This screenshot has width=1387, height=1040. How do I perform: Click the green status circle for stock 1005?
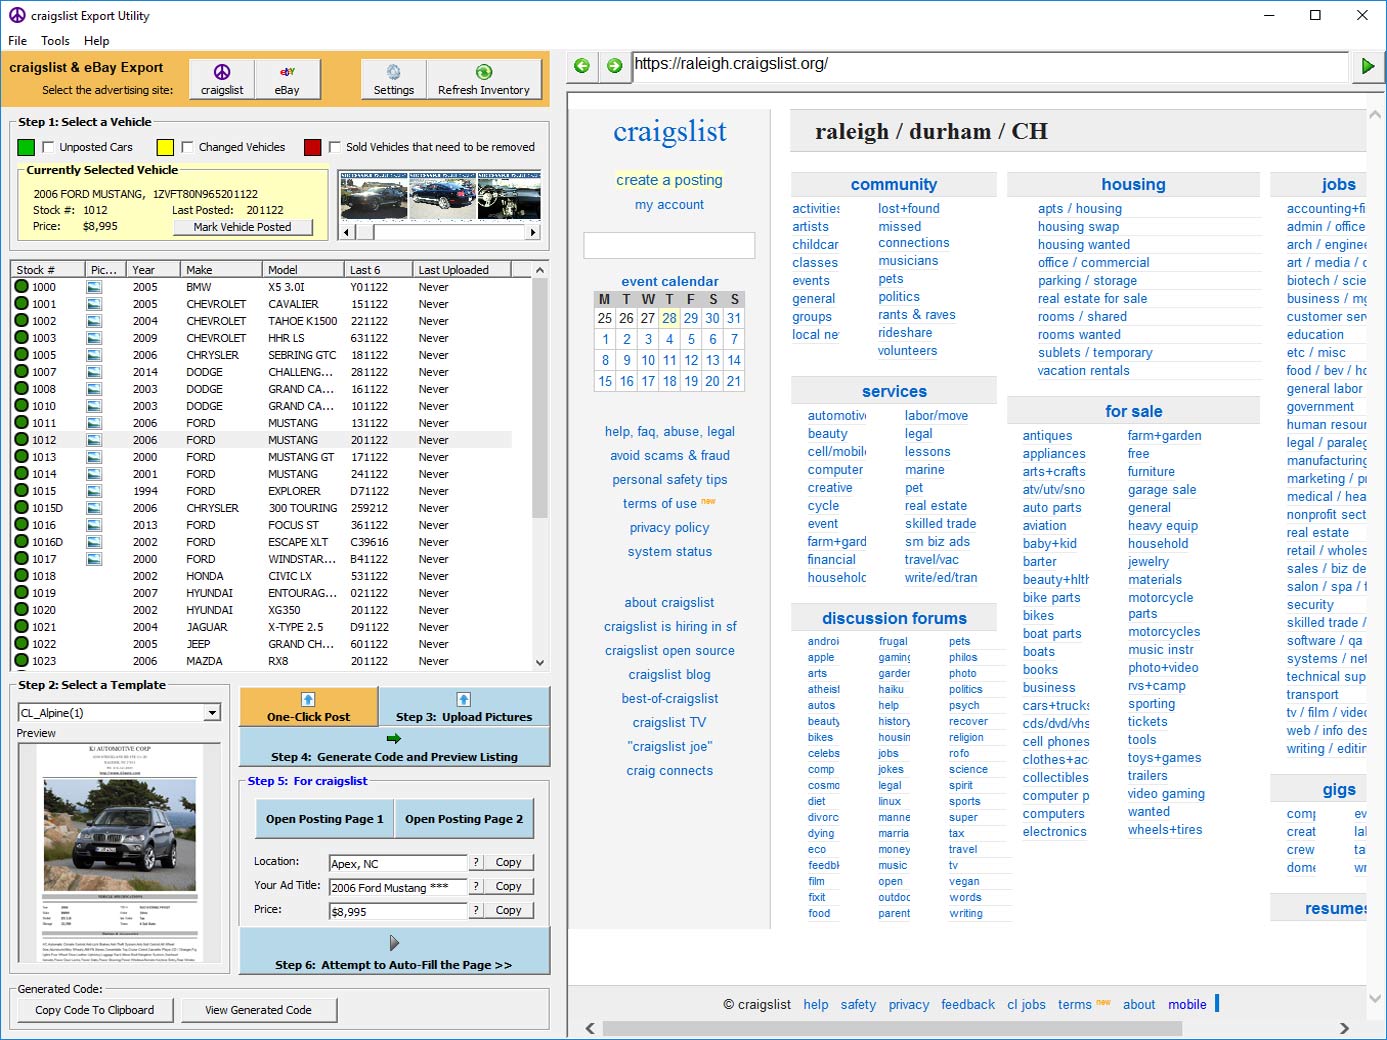[21, 355]
